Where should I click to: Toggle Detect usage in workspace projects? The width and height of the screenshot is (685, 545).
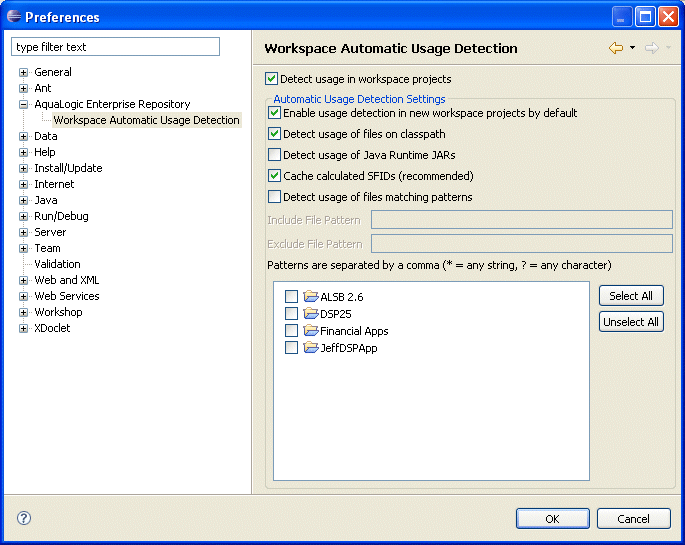pos(271,79)
